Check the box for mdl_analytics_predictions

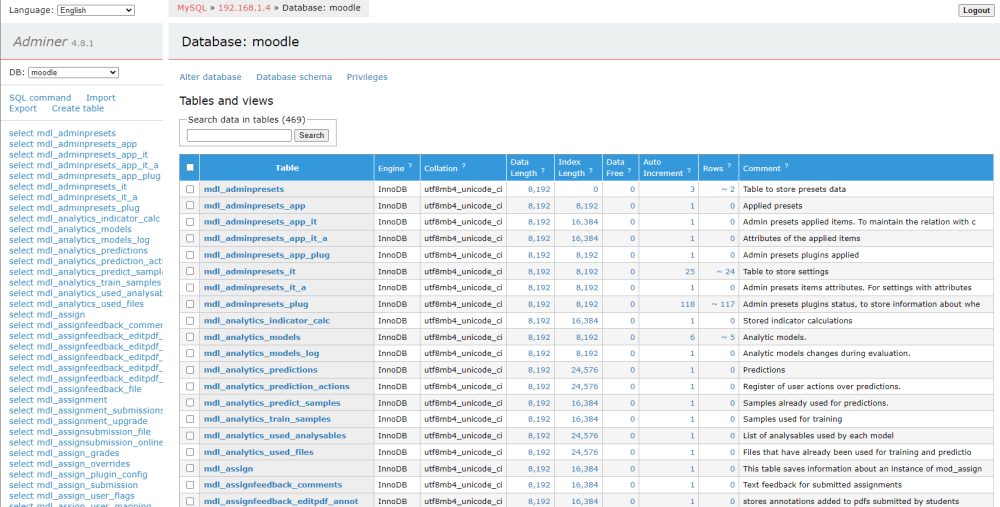click(x=190, y=370)
